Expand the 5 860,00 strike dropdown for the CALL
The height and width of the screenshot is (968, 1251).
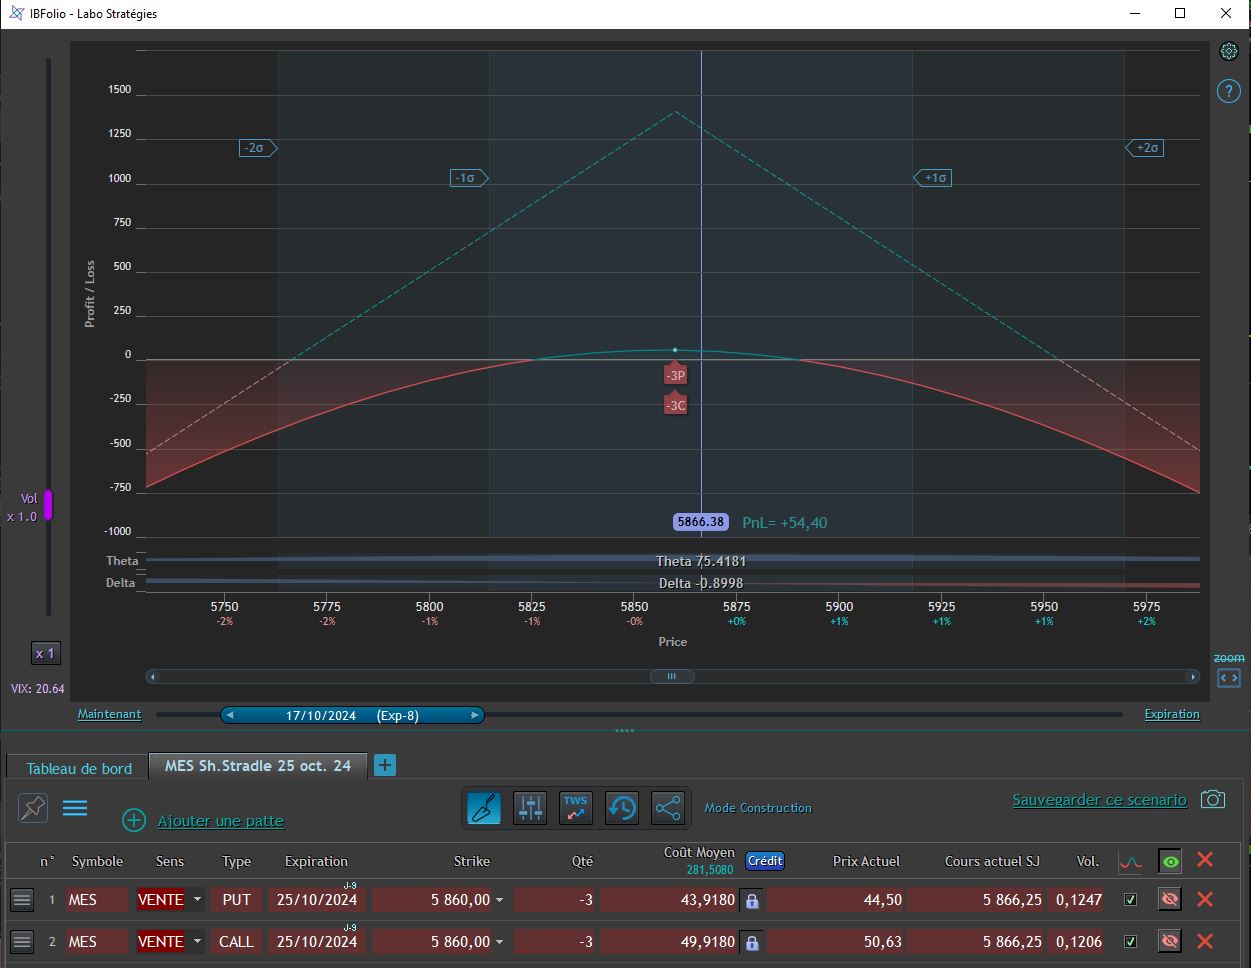(x=500, y=942)
